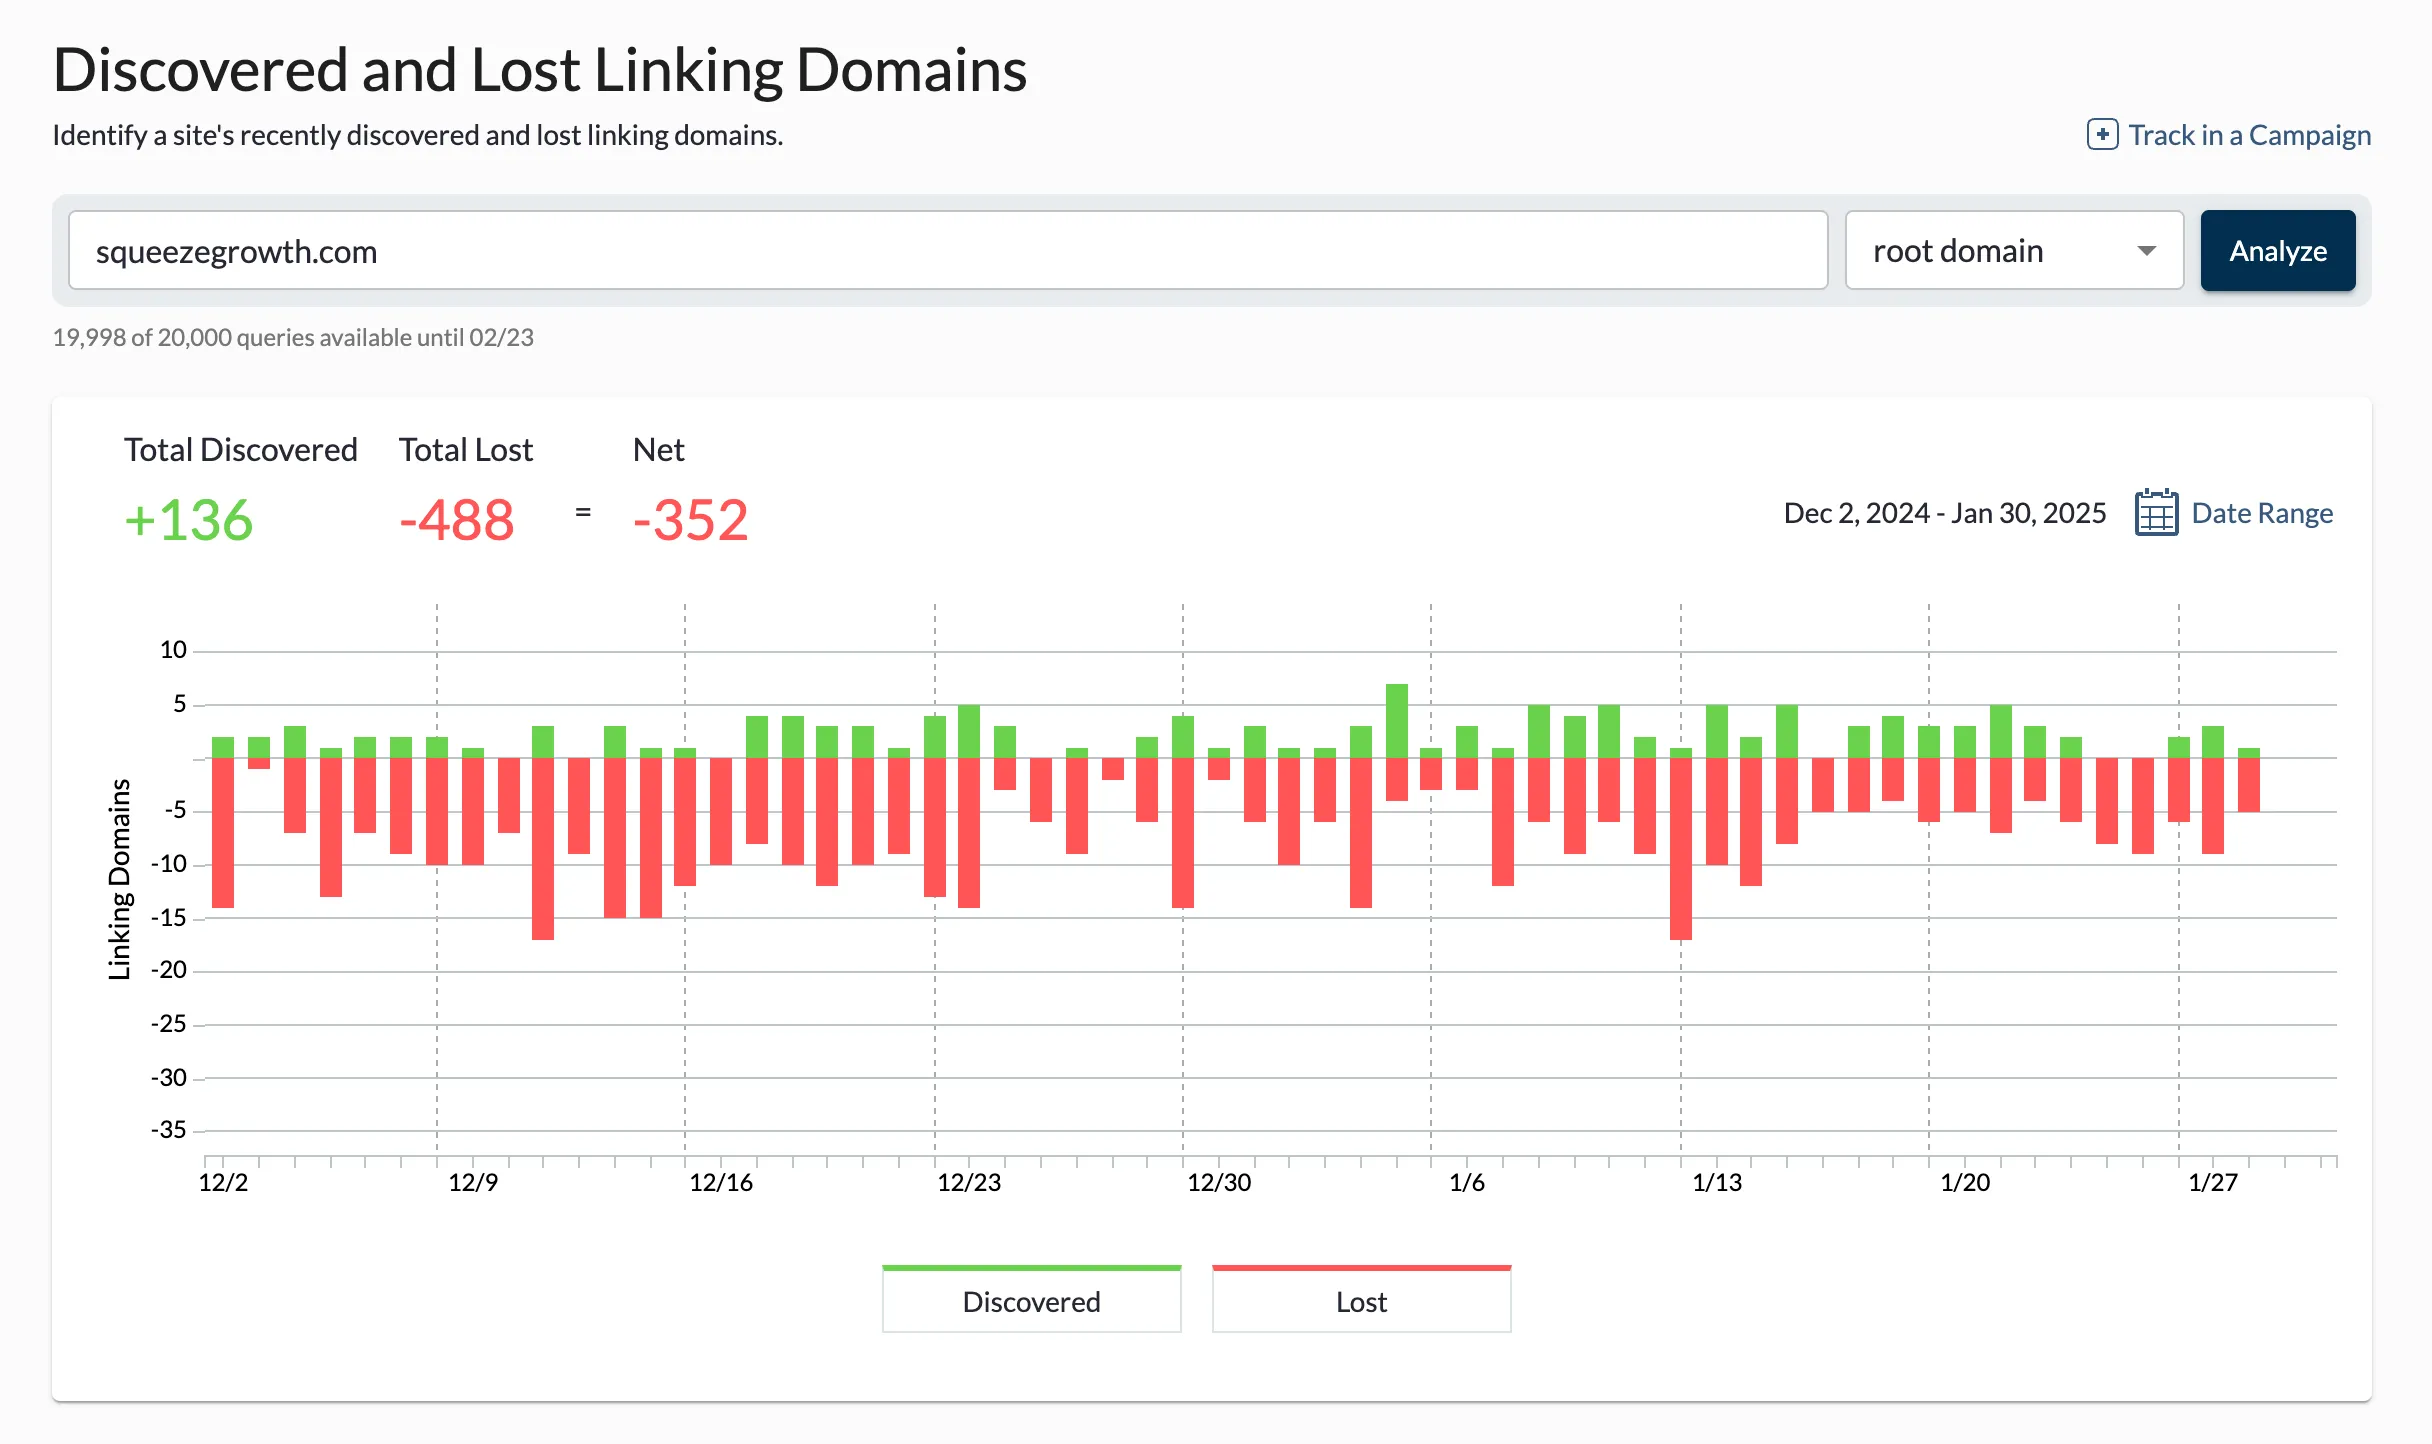This screenshot has width=2432, height=1444.
Task: Click the calendar icon next to Date Range
Action: click(x=2156, y=513)
